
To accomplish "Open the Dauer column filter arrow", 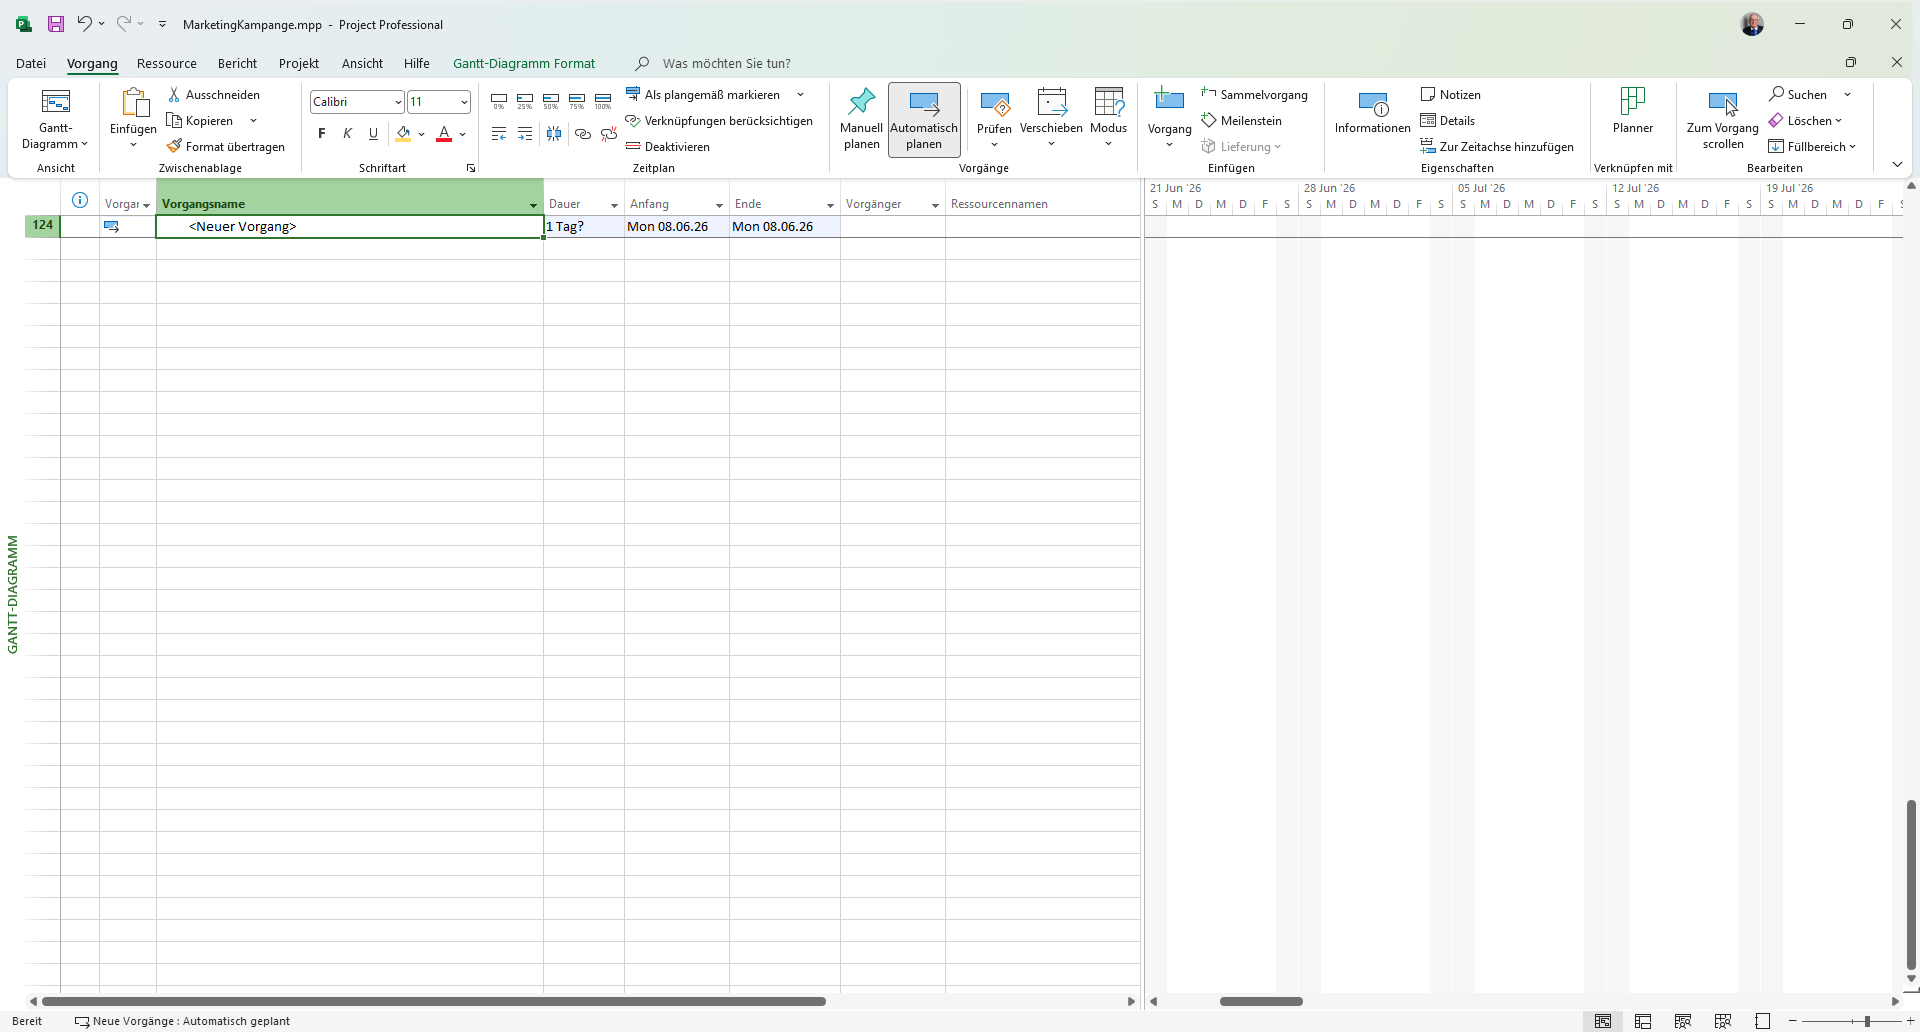I will [614, 205].
